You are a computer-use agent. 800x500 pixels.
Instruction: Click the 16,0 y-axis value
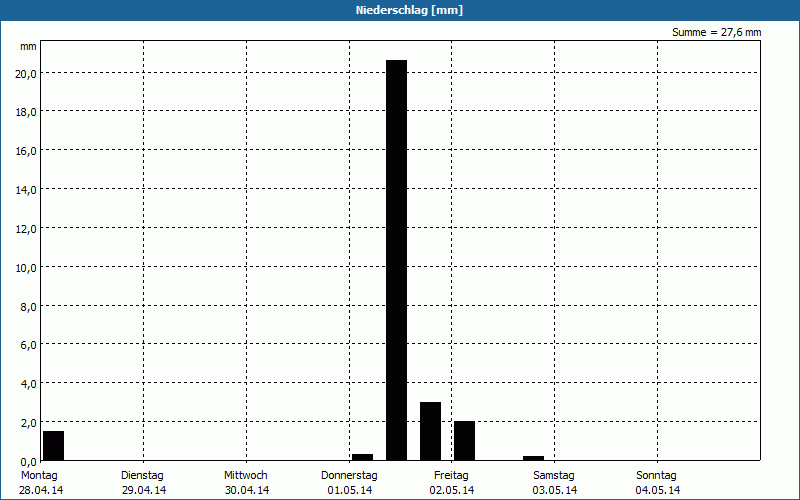pos(26,152)
